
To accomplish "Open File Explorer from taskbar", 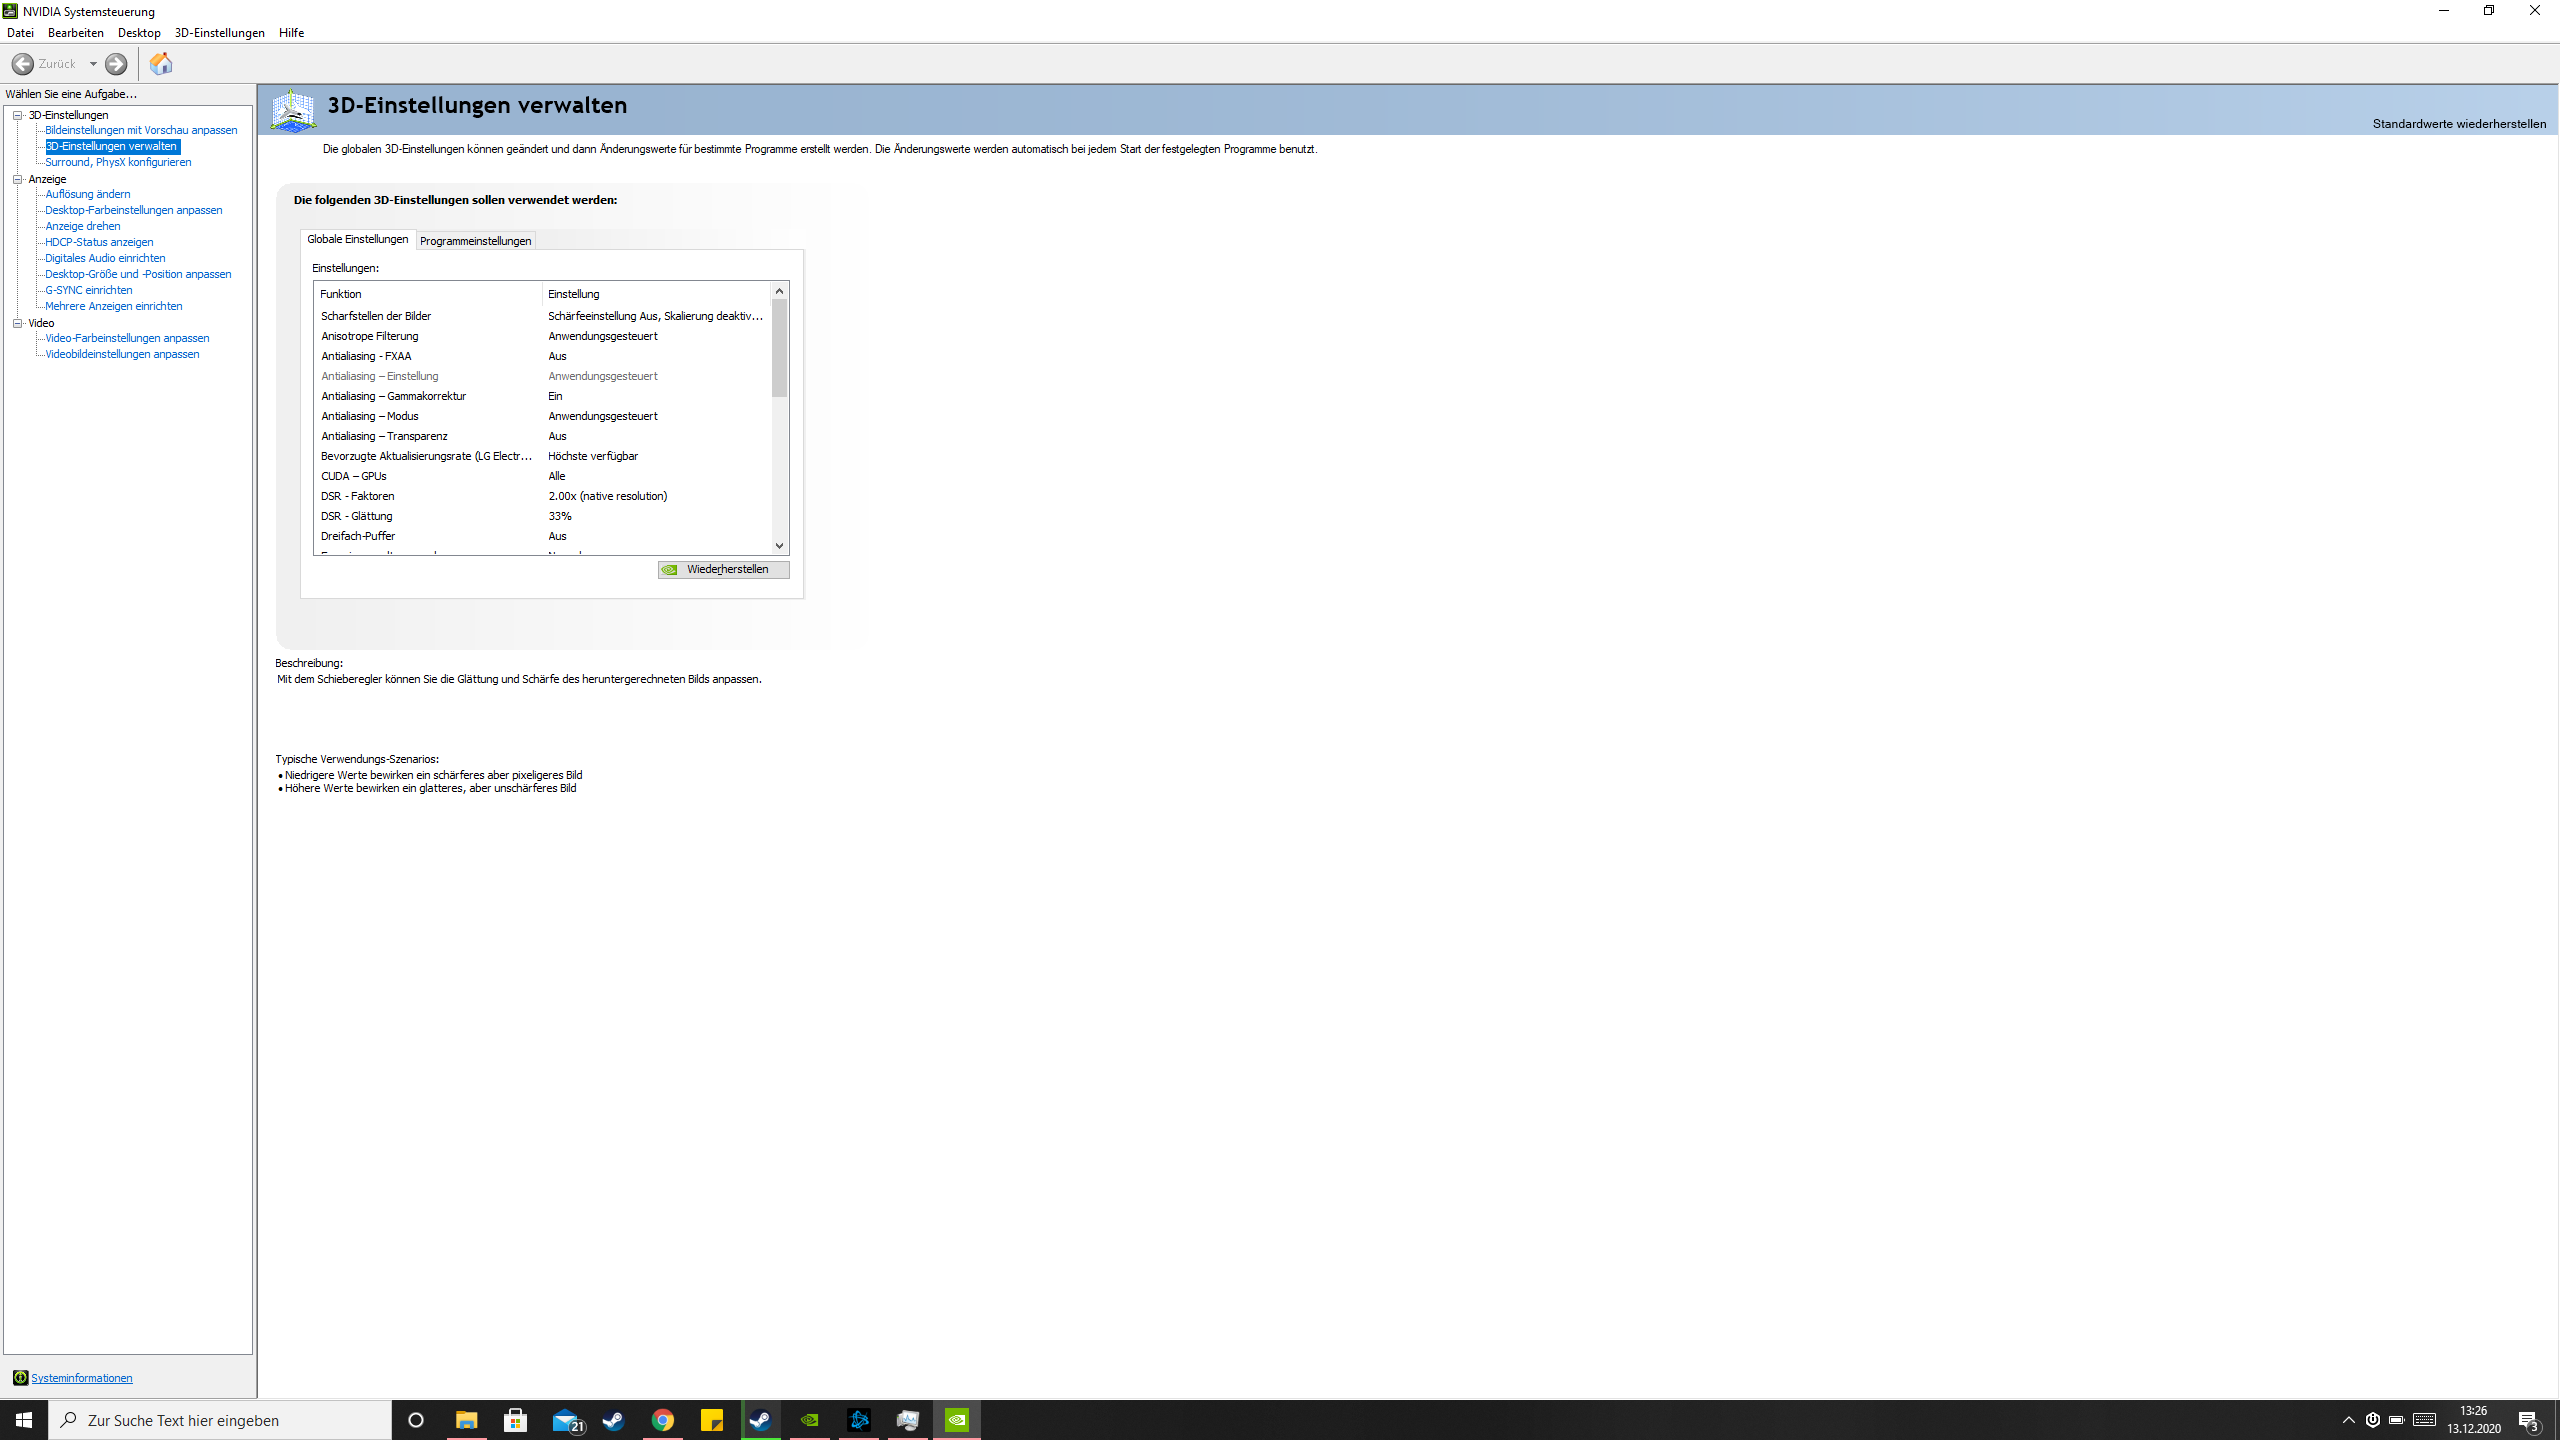I will [467, 1420].
